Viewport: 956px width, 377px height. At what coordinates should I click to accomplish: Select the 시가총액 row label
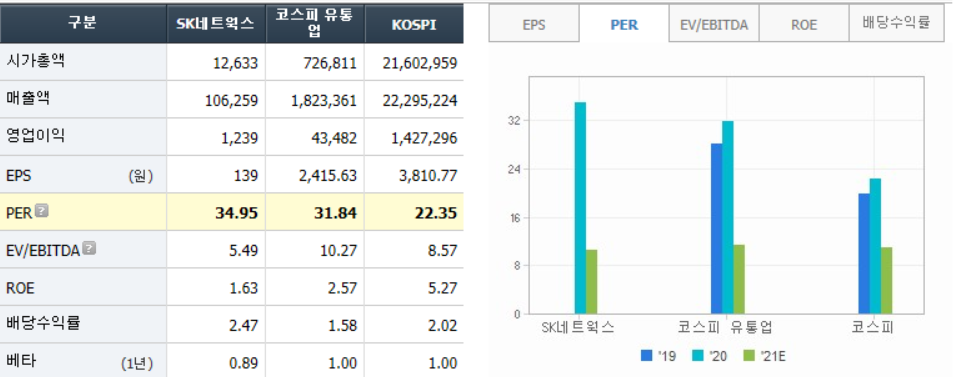click(x=35, y=61)
